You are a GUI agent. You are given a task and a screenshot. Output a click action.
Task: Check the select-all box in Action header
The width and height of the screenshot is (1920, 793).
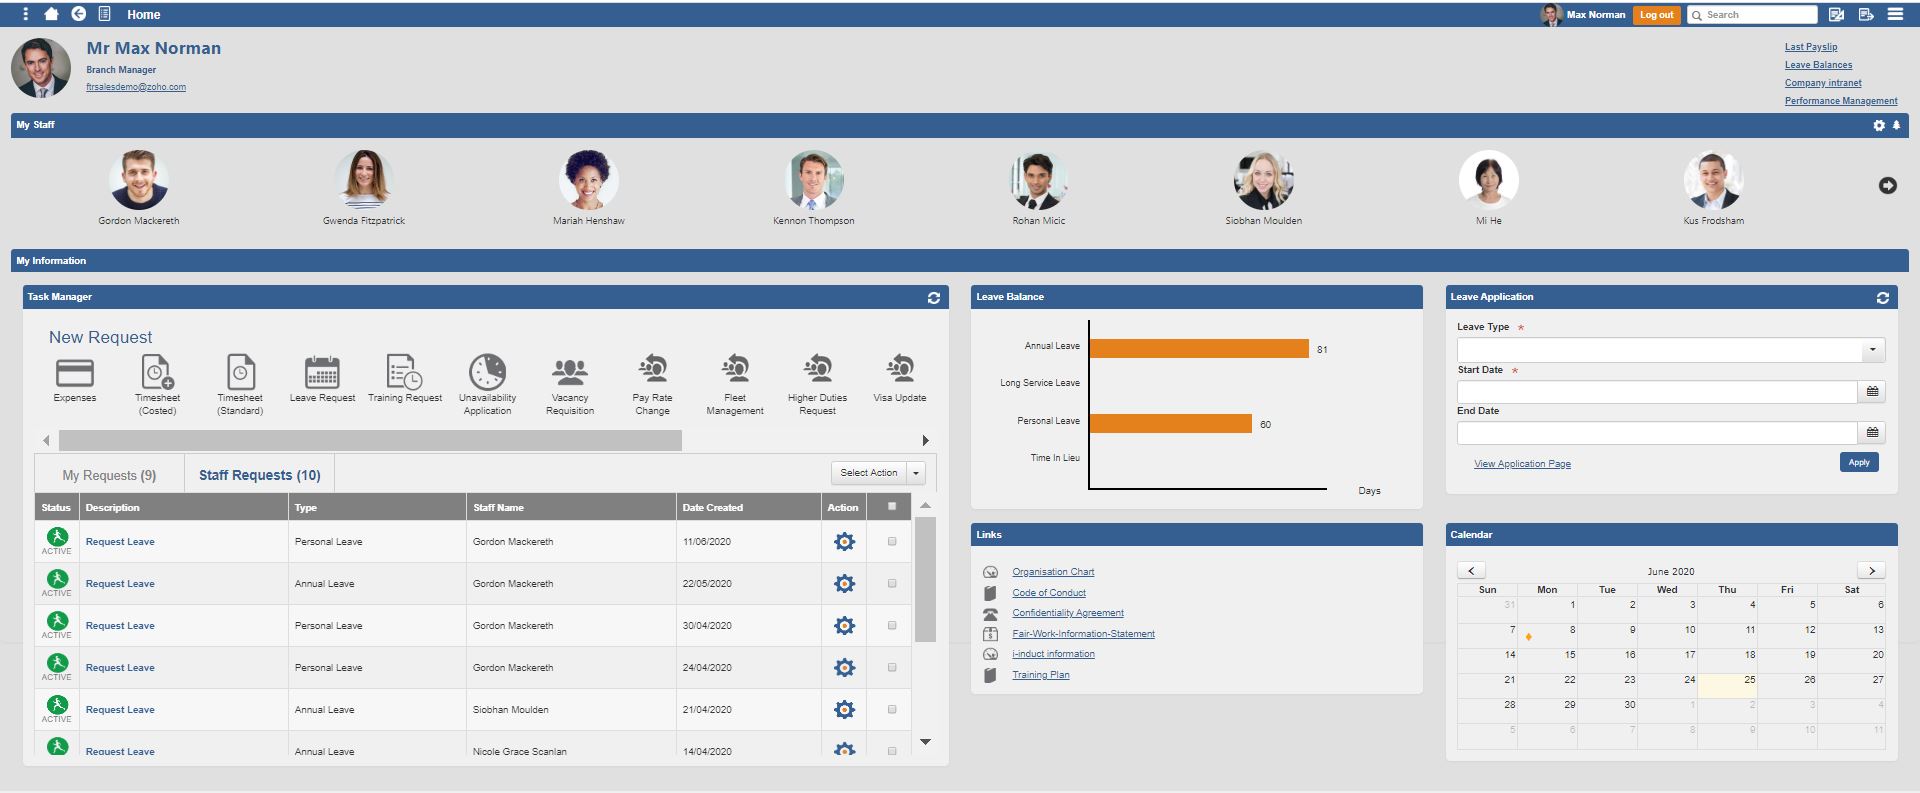click(x=892, y=507)
